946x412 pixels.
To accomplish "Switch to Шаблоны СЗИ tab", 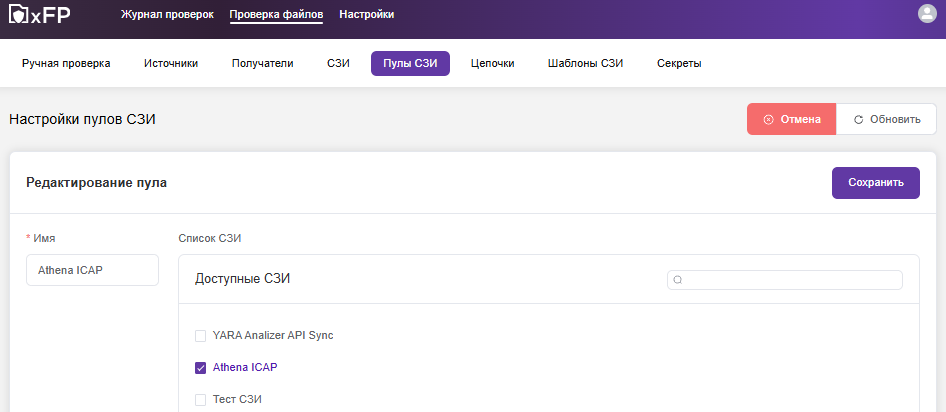I will [x=585, y=63].
